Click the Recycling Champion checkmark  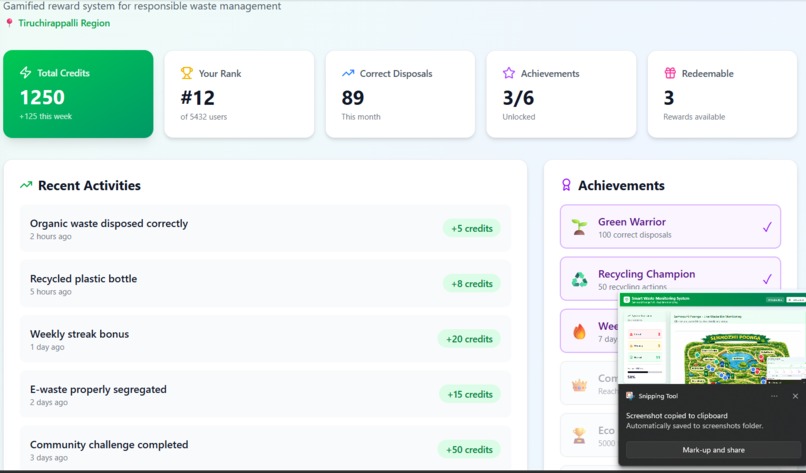[767, 279]
